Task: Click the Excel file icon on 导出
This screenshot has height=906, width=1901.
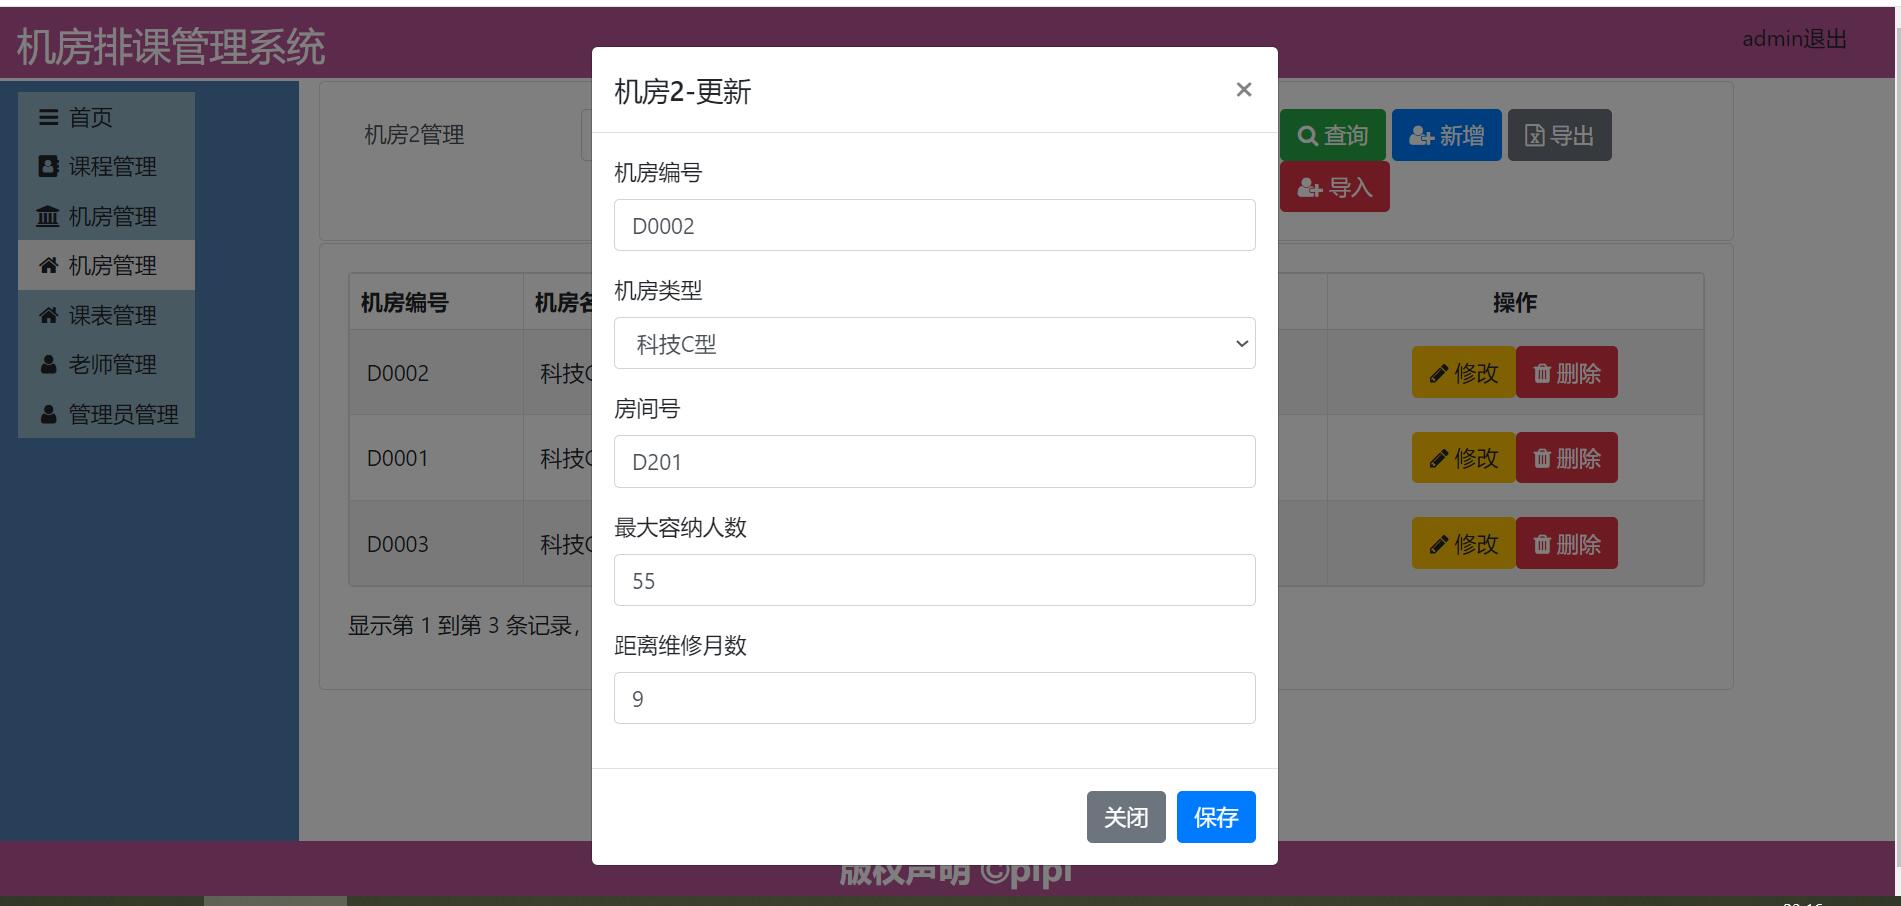Action: pyautogui.click(x=1534, y=136)
